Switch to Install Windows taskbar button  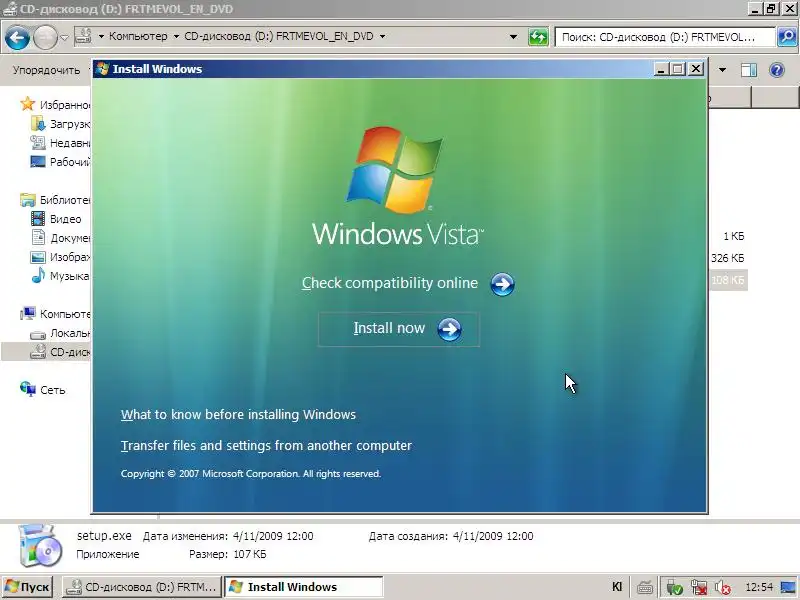click(304, 587)
